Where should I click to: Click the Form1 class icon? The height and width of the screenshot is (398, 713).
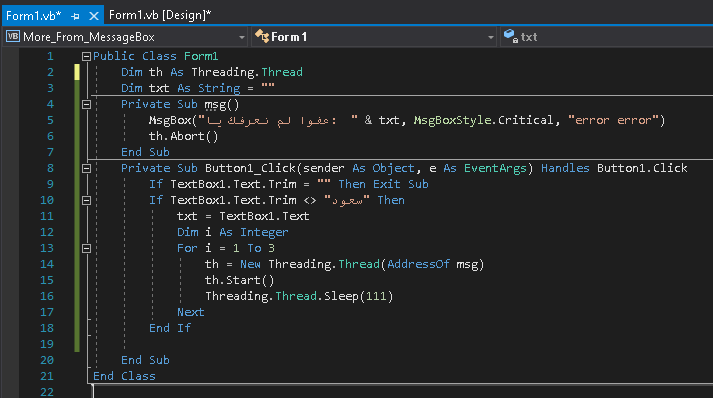(262, 36)
